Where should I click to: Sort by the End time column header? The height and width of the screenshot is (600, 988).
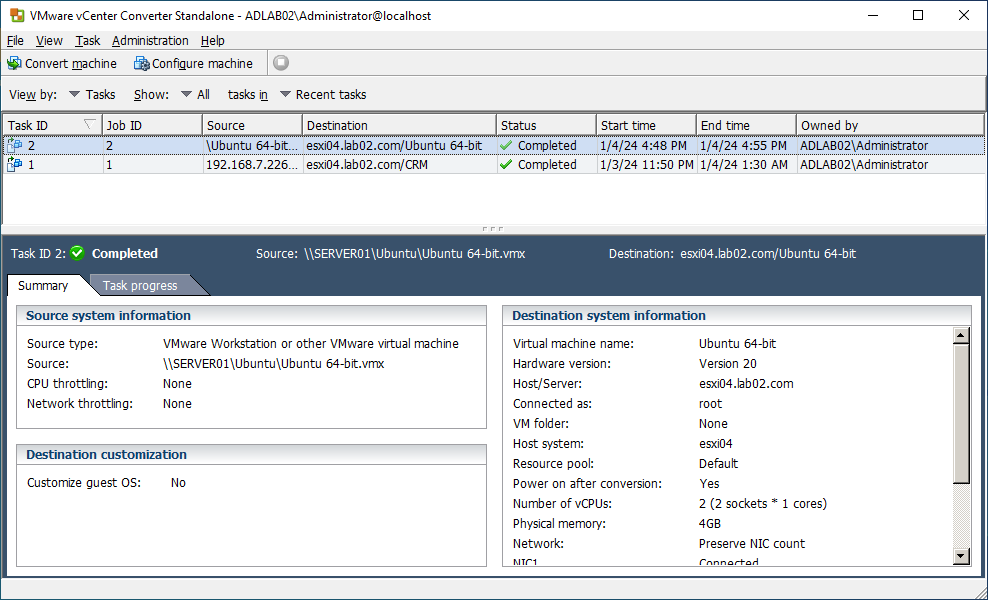click(747, 125)
